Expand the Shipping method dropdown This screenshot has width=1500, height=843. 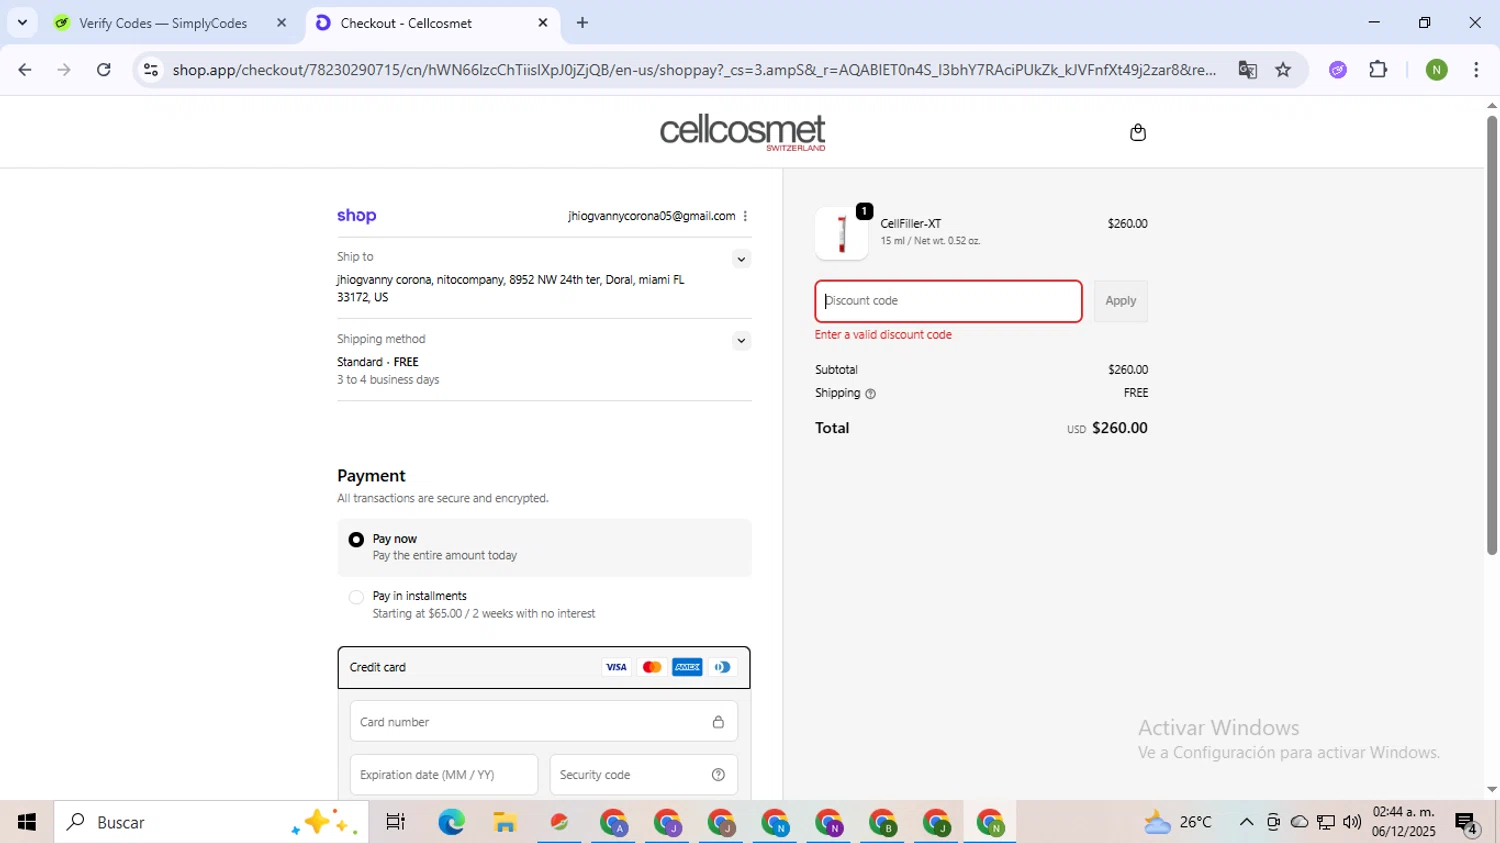point(741,341)
